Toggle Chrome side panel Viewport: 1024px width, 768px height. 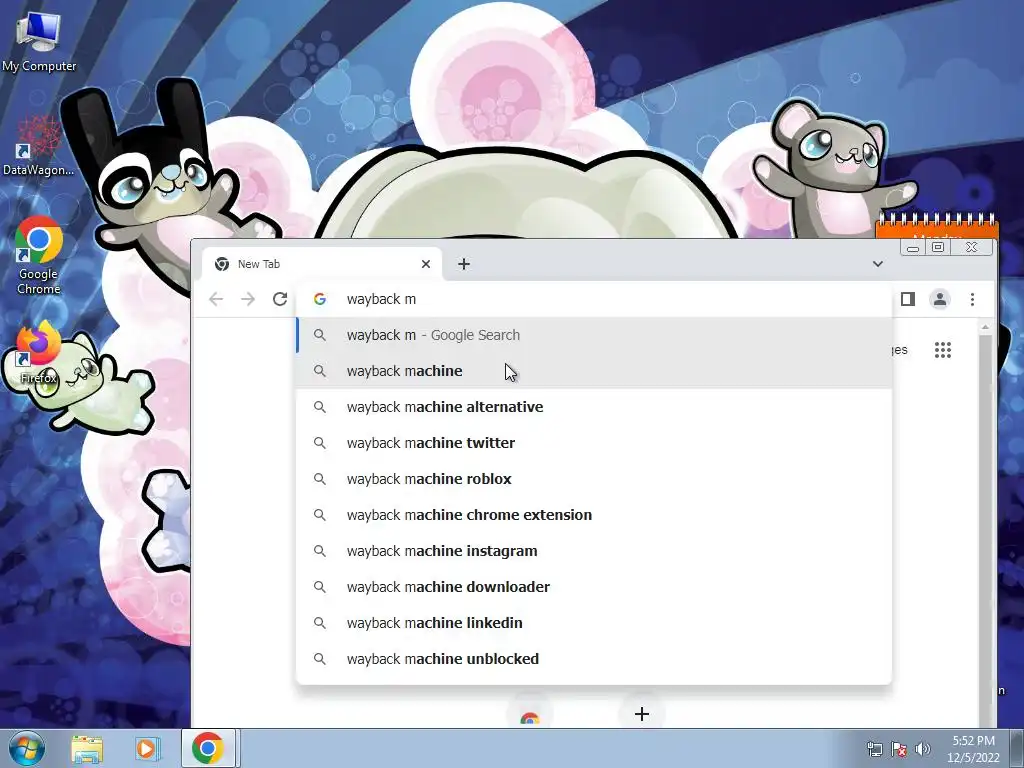(x=908, y=299)
